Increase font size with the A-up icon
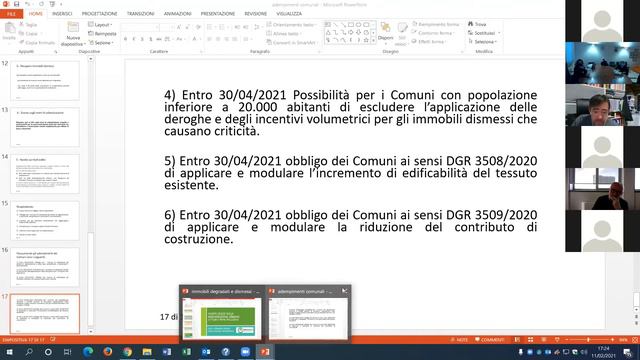 tap(178, 27)
